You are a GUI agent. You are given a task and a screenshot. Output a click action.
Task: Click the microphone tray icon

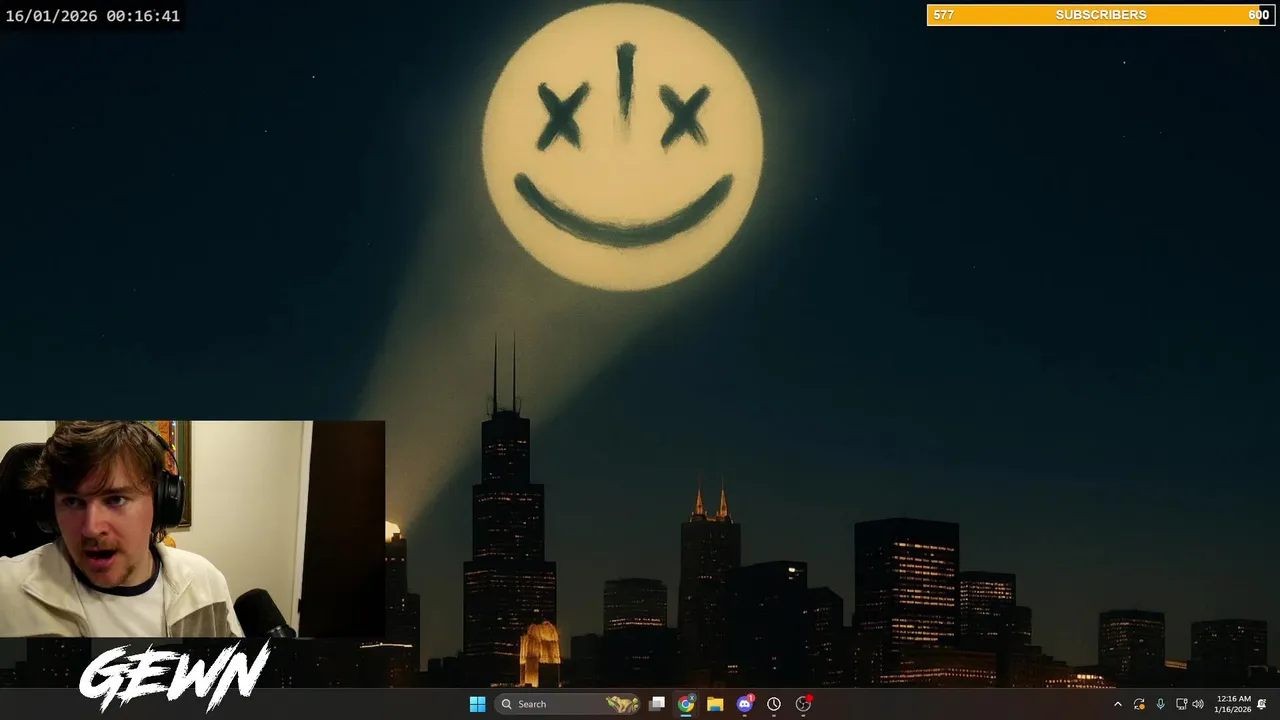pyautogui.click(x=1160, y=704)
